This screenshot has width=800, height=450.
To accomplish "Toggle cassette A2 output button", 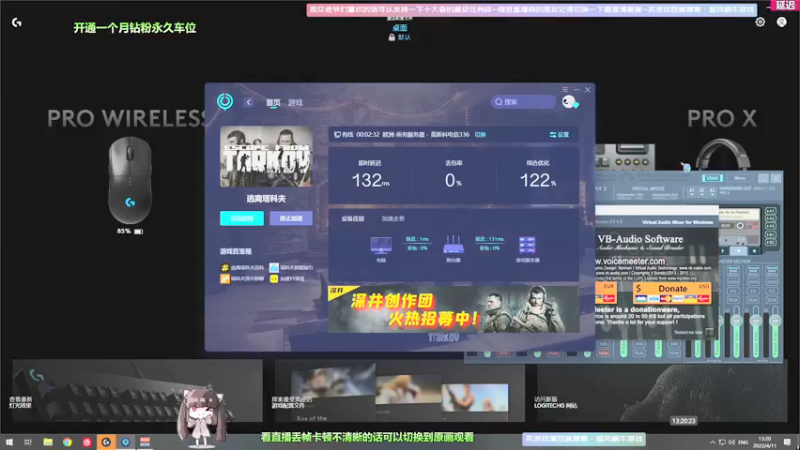I will click(770, 219).
